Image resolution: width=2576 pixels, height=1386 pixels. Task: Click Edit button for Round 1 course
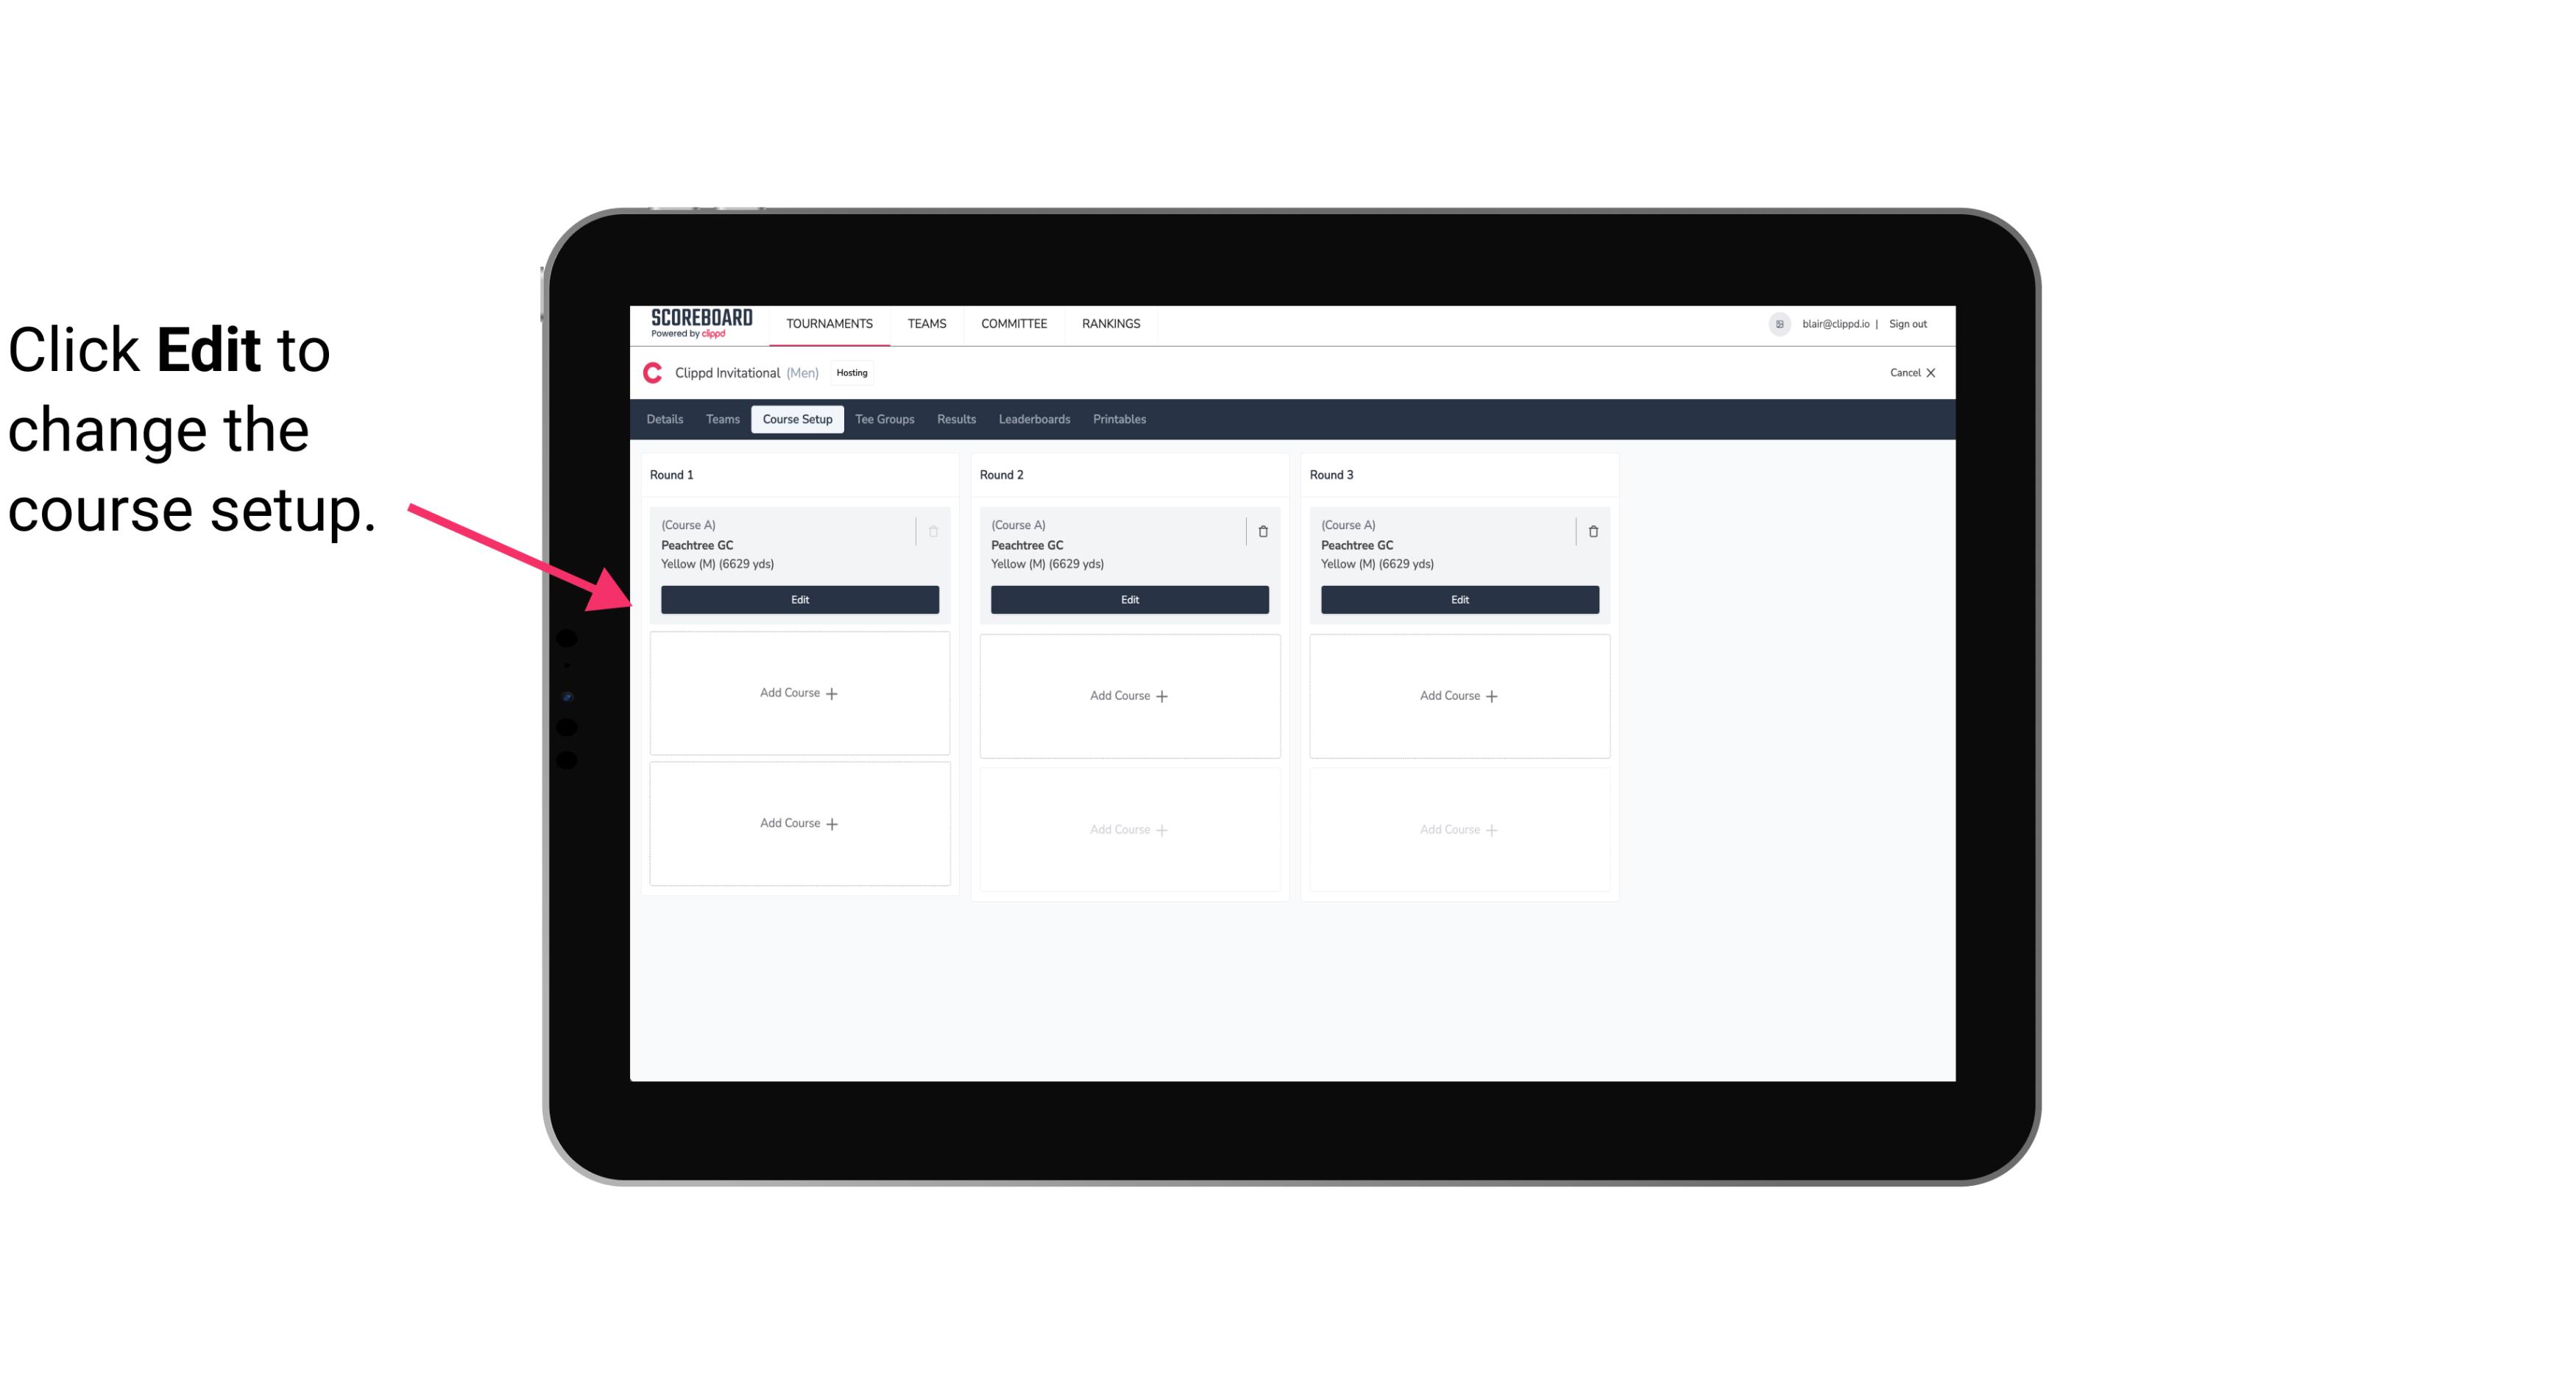pyautogui.click(x=799, y=599)
